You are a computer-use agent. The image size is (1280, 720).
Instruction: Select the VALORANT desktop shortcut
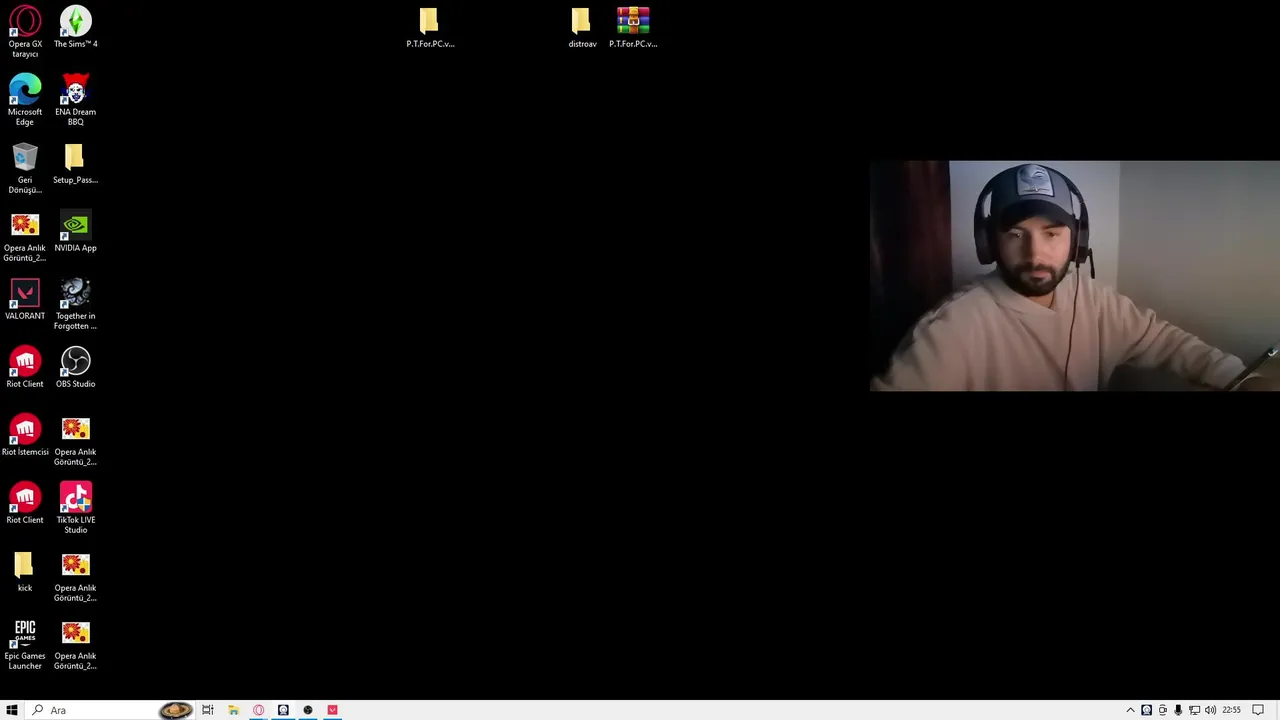click(x=25, y=300)
